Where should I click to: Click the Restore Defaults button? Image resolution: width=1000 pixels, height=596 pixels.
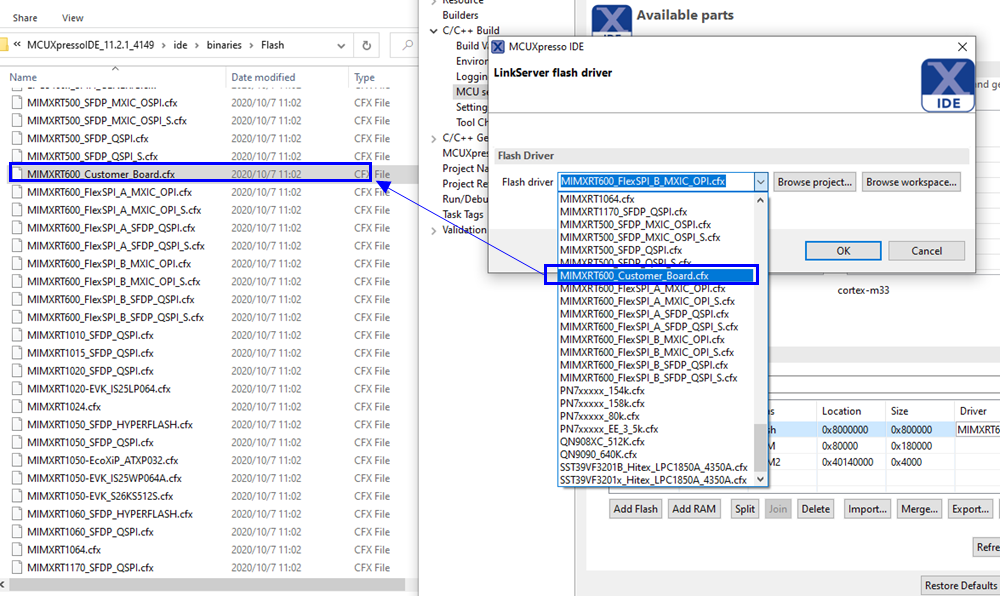(960, 585)
